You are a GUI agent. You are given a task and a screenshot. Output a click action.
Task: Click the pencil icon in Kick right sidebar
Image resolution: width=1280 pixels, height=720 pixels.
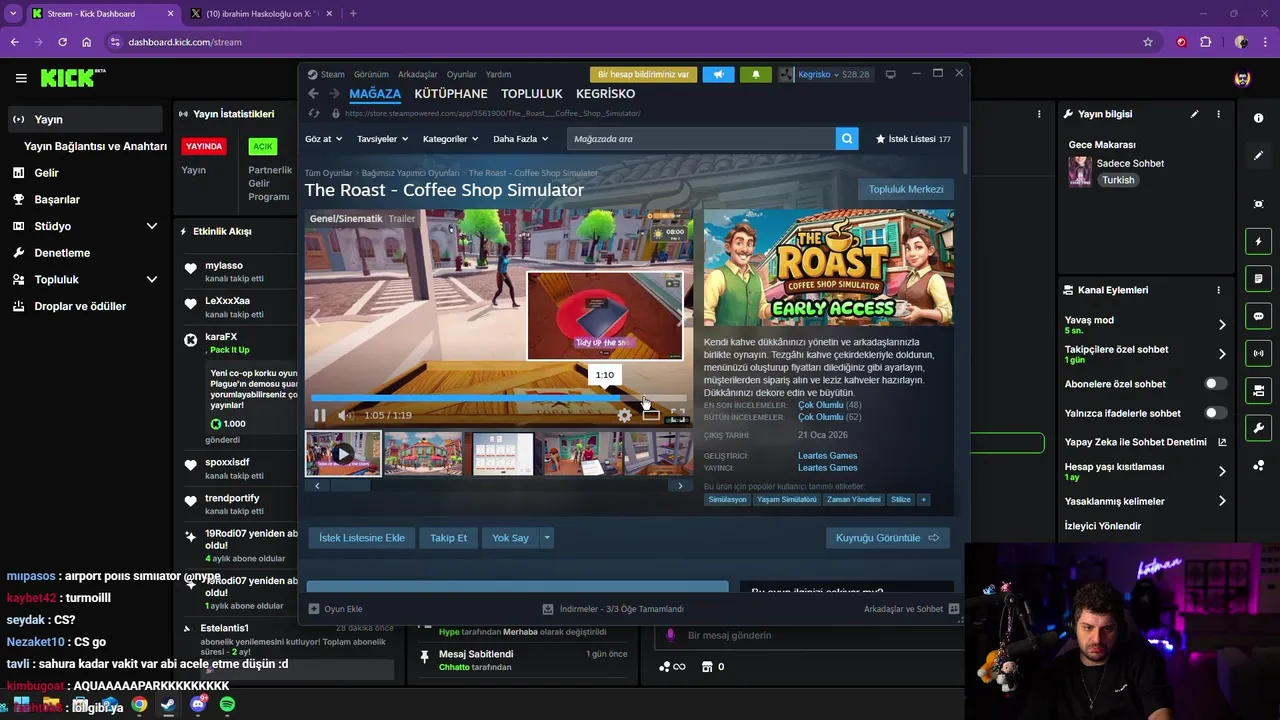(1258, 156)
